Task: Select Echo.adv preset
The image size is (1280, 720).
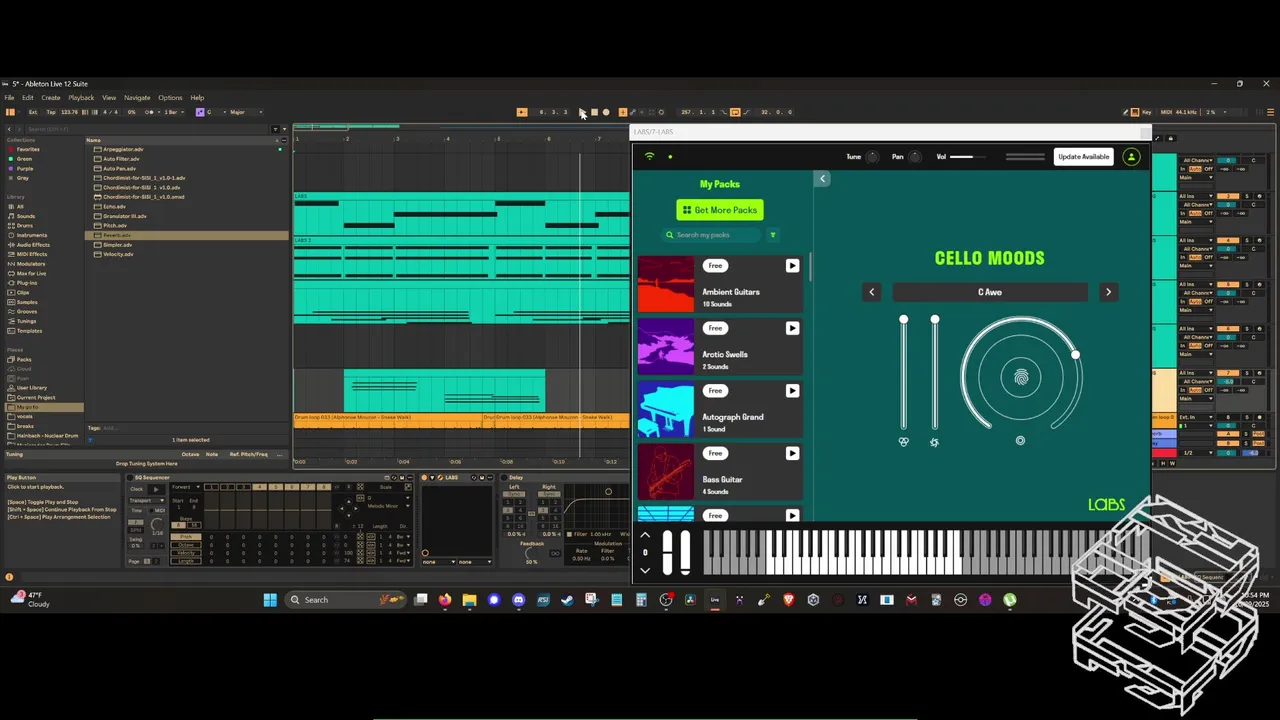Action: click(114, 207)
